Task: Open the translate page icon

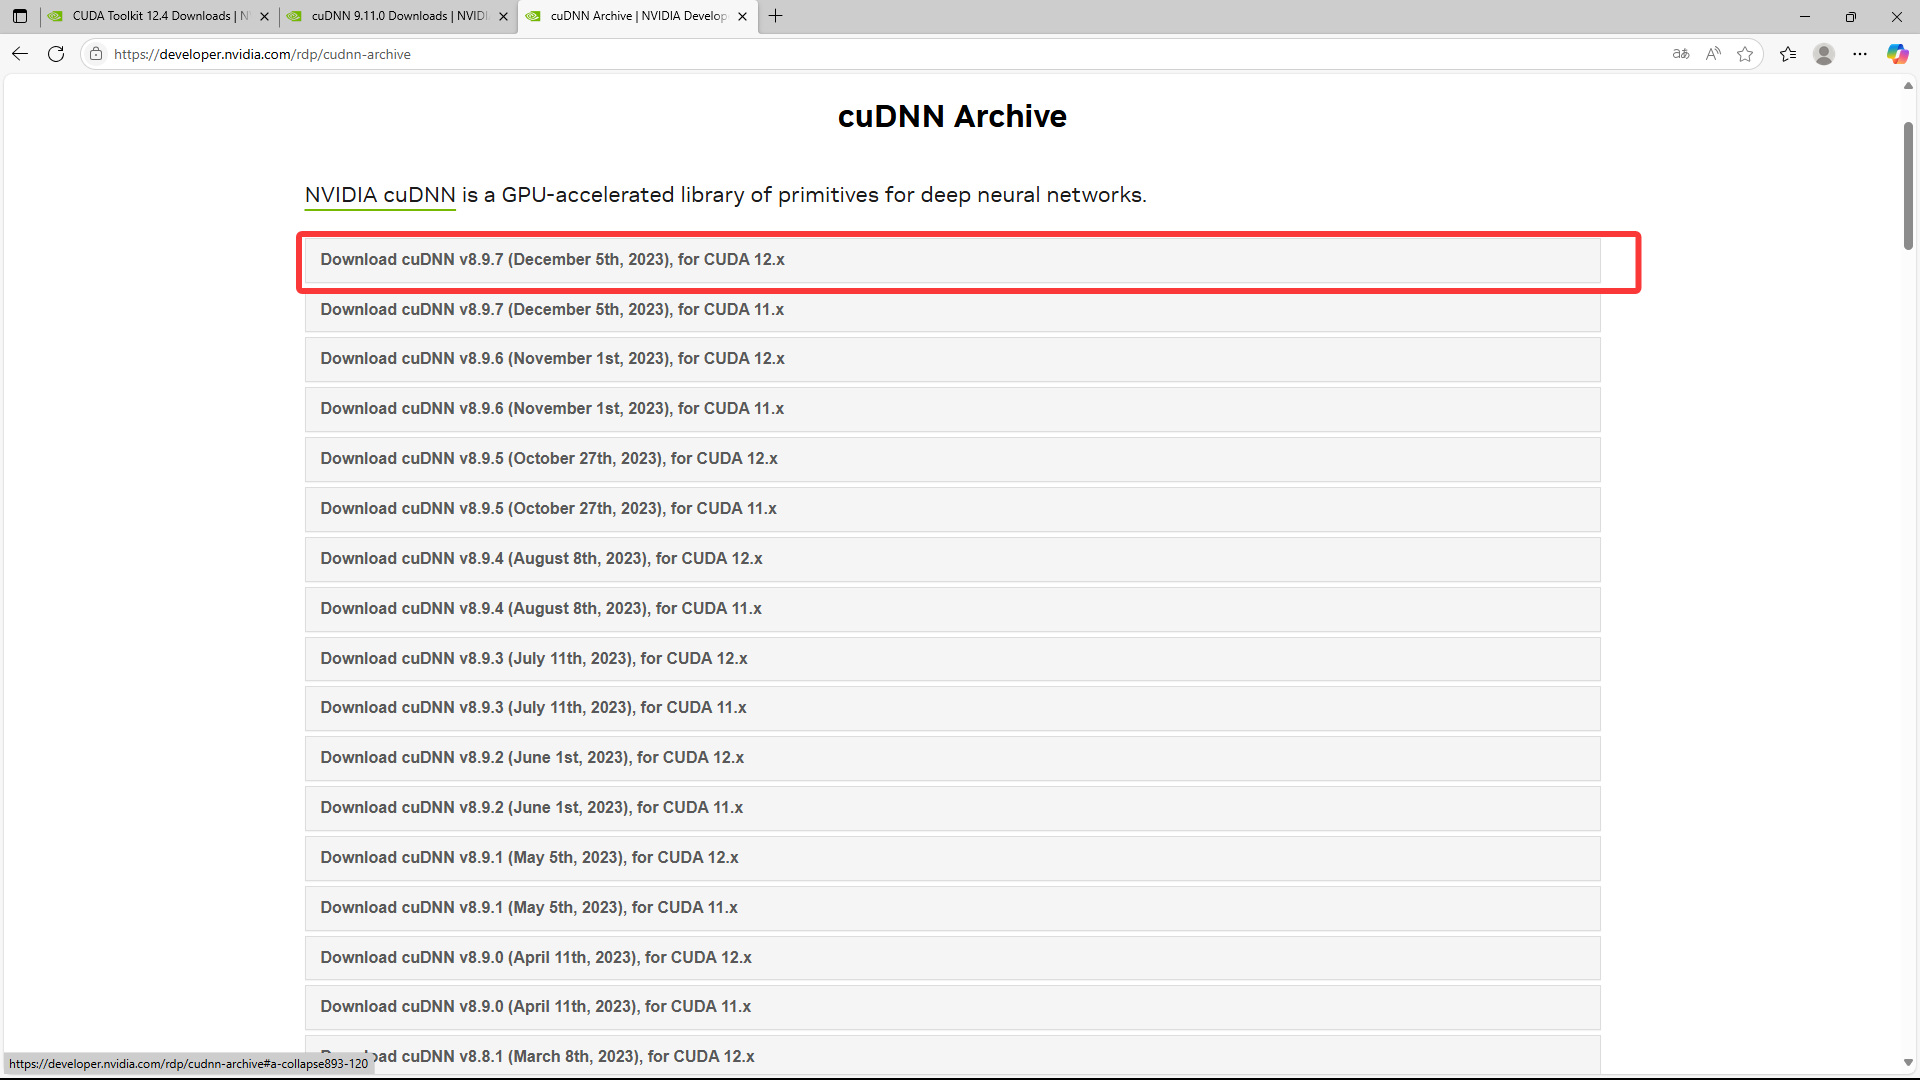Action: click(1681, 54)
